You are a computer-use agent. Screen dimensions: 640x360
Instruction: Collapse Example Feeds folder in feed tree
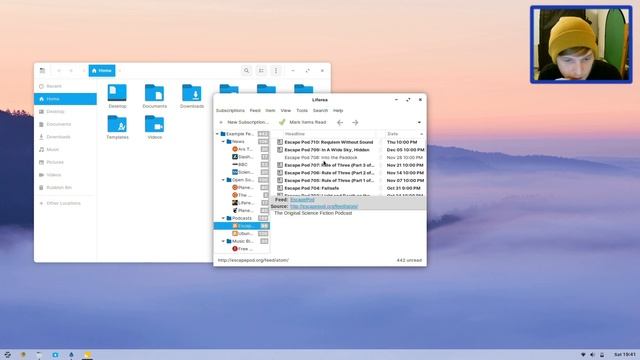(x=218, y=134)
